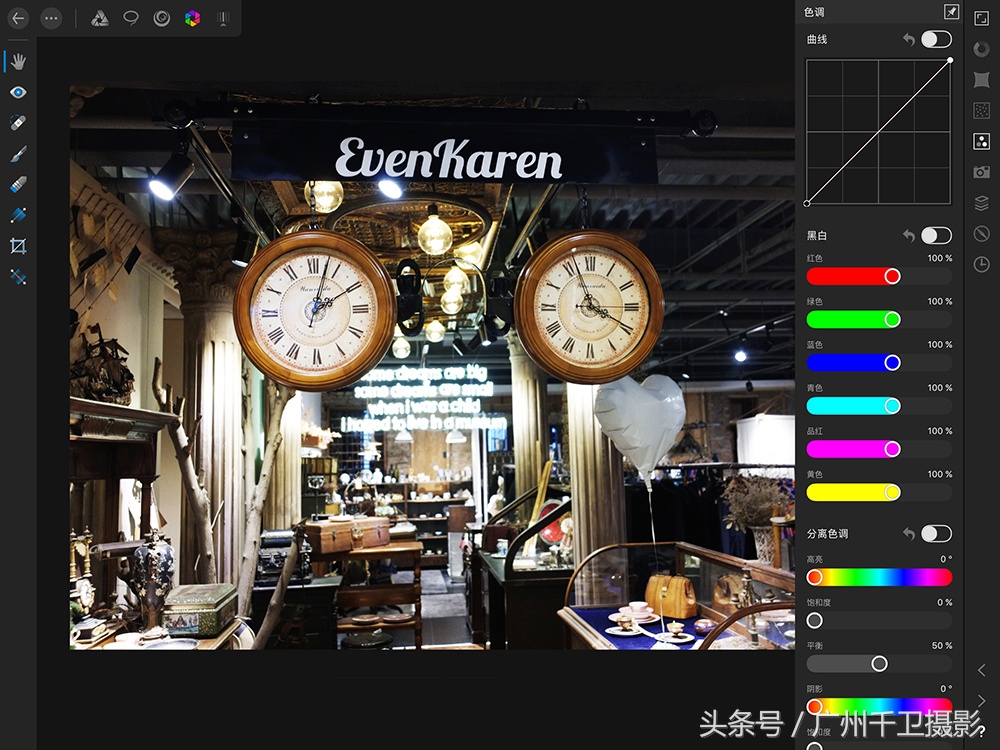The width and height of the screenshot is (1000, 750).
Task: Expand panel with right chevron arrow
Action: point(981,700)
